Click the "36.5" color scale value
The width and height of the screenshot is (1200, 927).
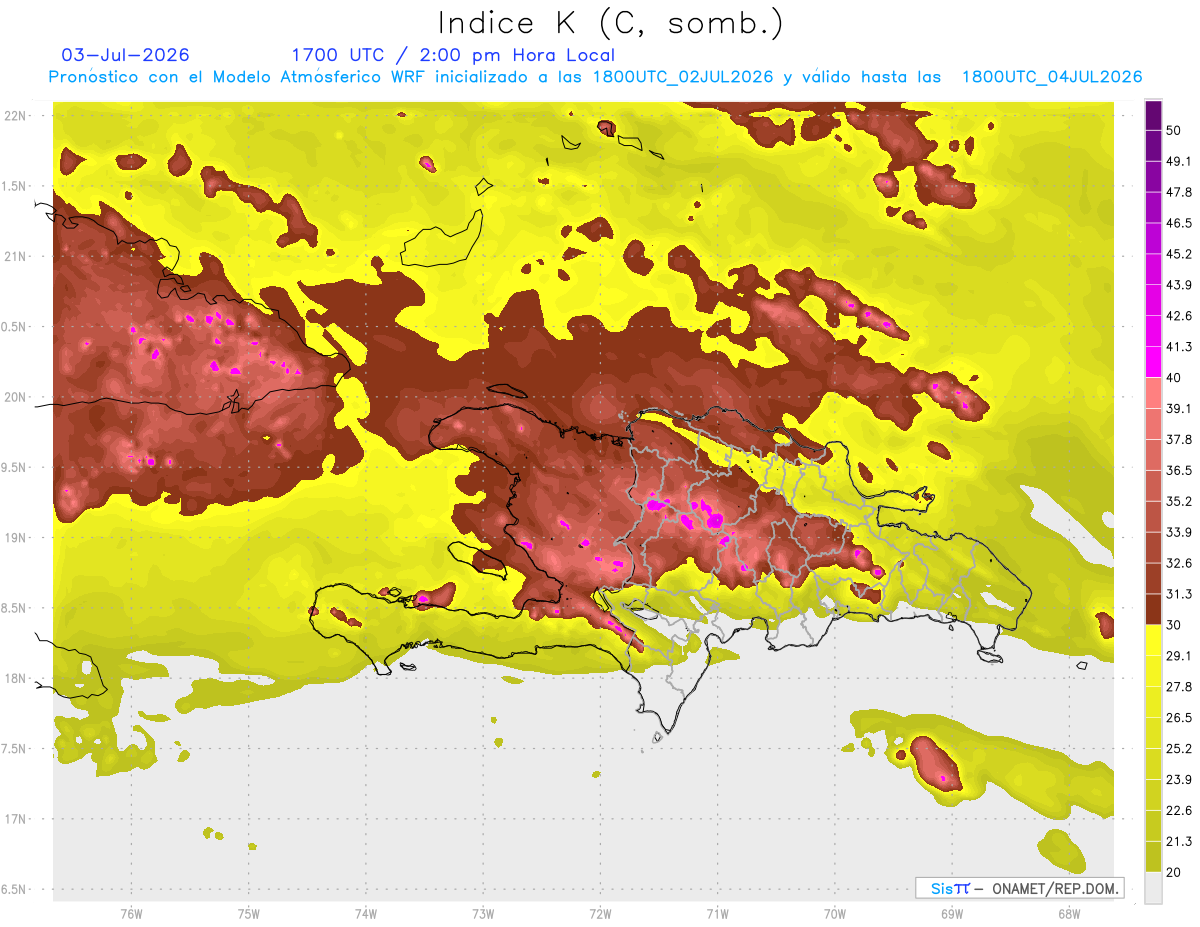(x=1179, y=470)
